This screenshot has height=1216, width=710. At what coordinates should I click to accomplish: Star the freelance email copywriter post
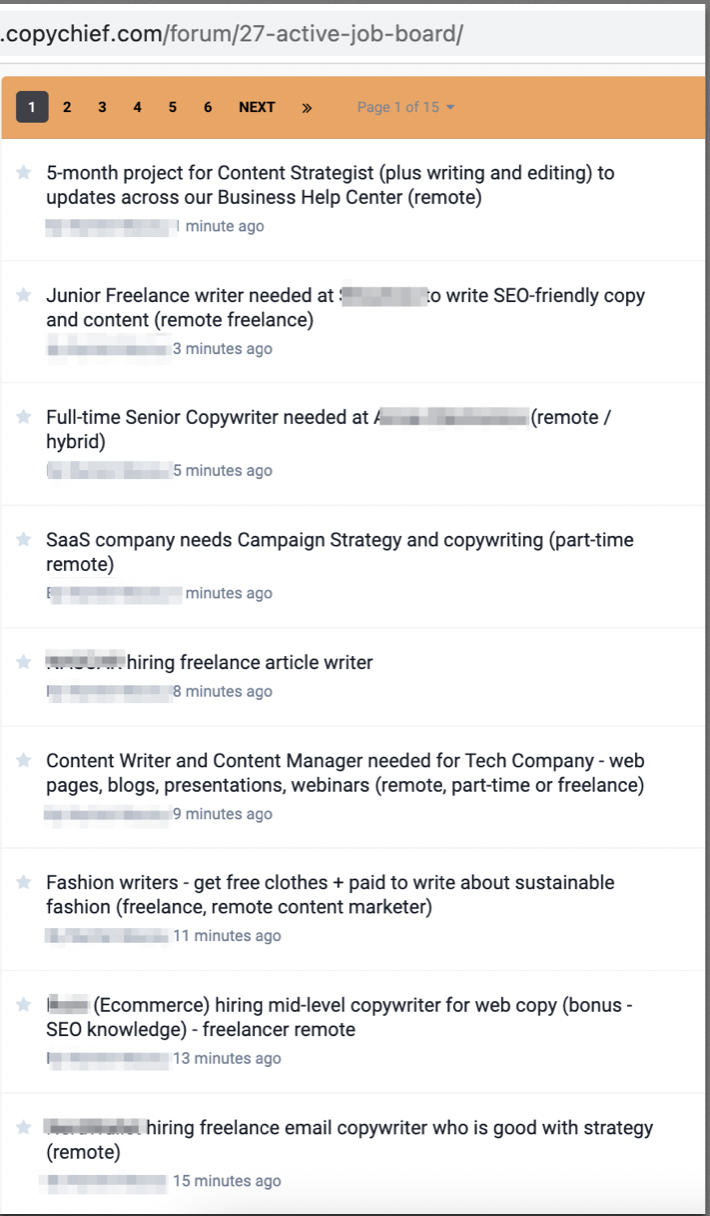pos(23,1127)
